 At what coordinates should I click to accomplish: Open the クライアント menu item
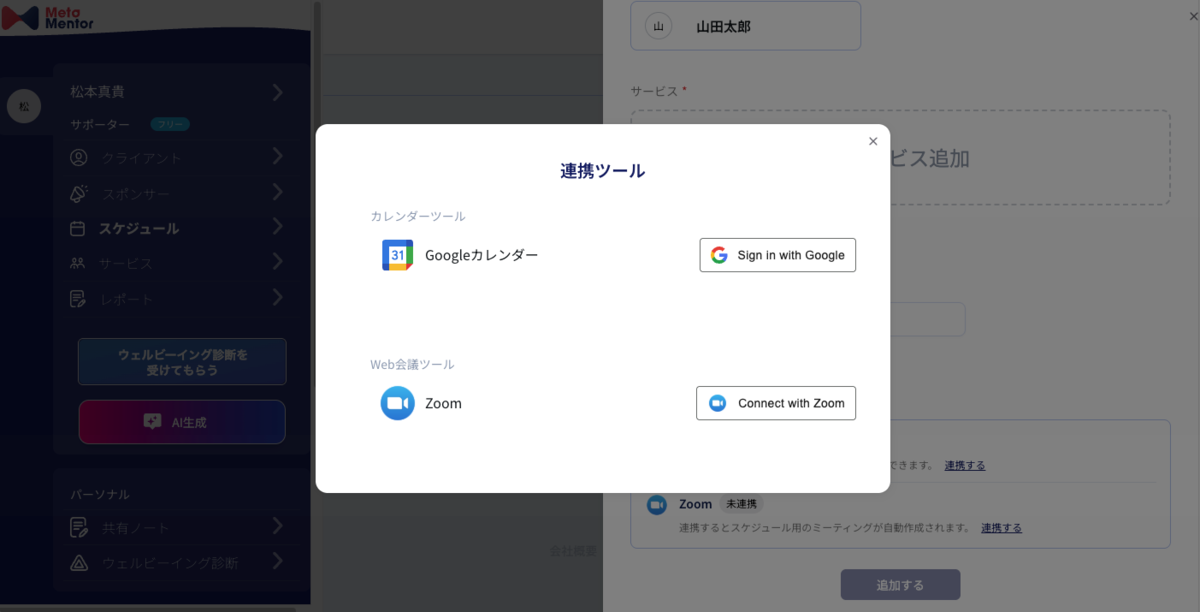pos(141,158)
